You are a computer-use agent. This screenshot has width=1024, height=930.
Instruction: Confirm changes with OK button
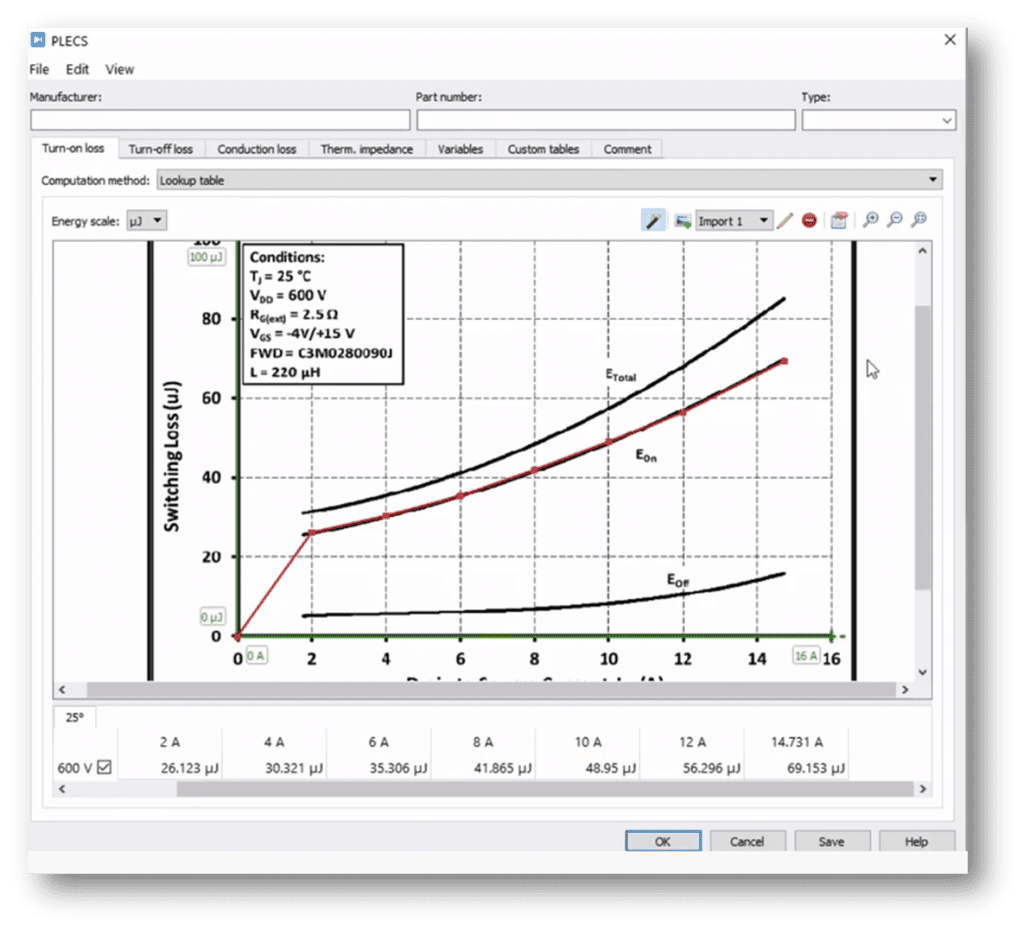[x=662, y=841]
